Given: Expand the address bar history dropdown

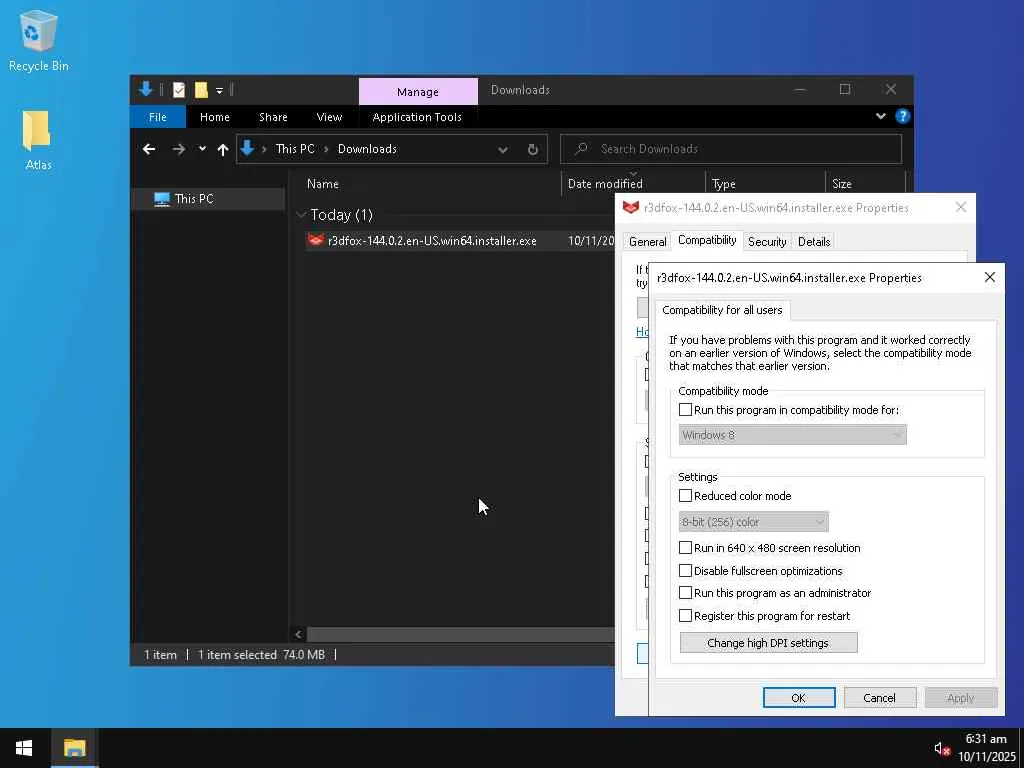Looking at the screenshot, I should pos(503,150).
